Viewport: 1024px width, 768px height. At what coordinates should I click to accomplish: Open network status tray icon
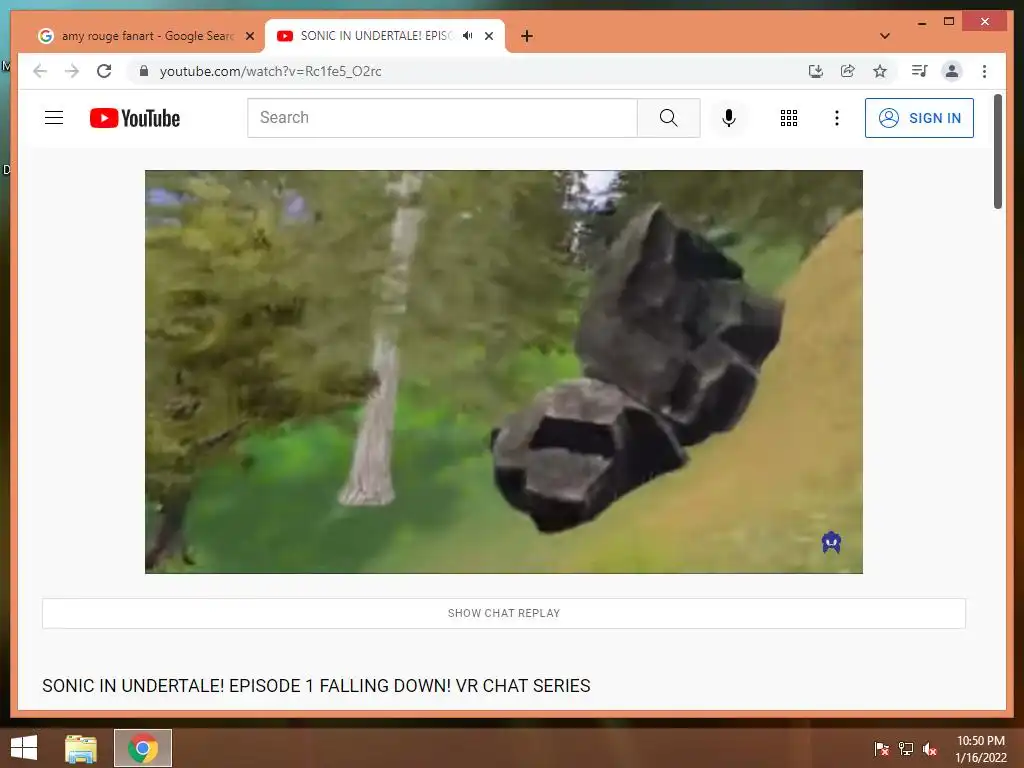click(906, 748)
